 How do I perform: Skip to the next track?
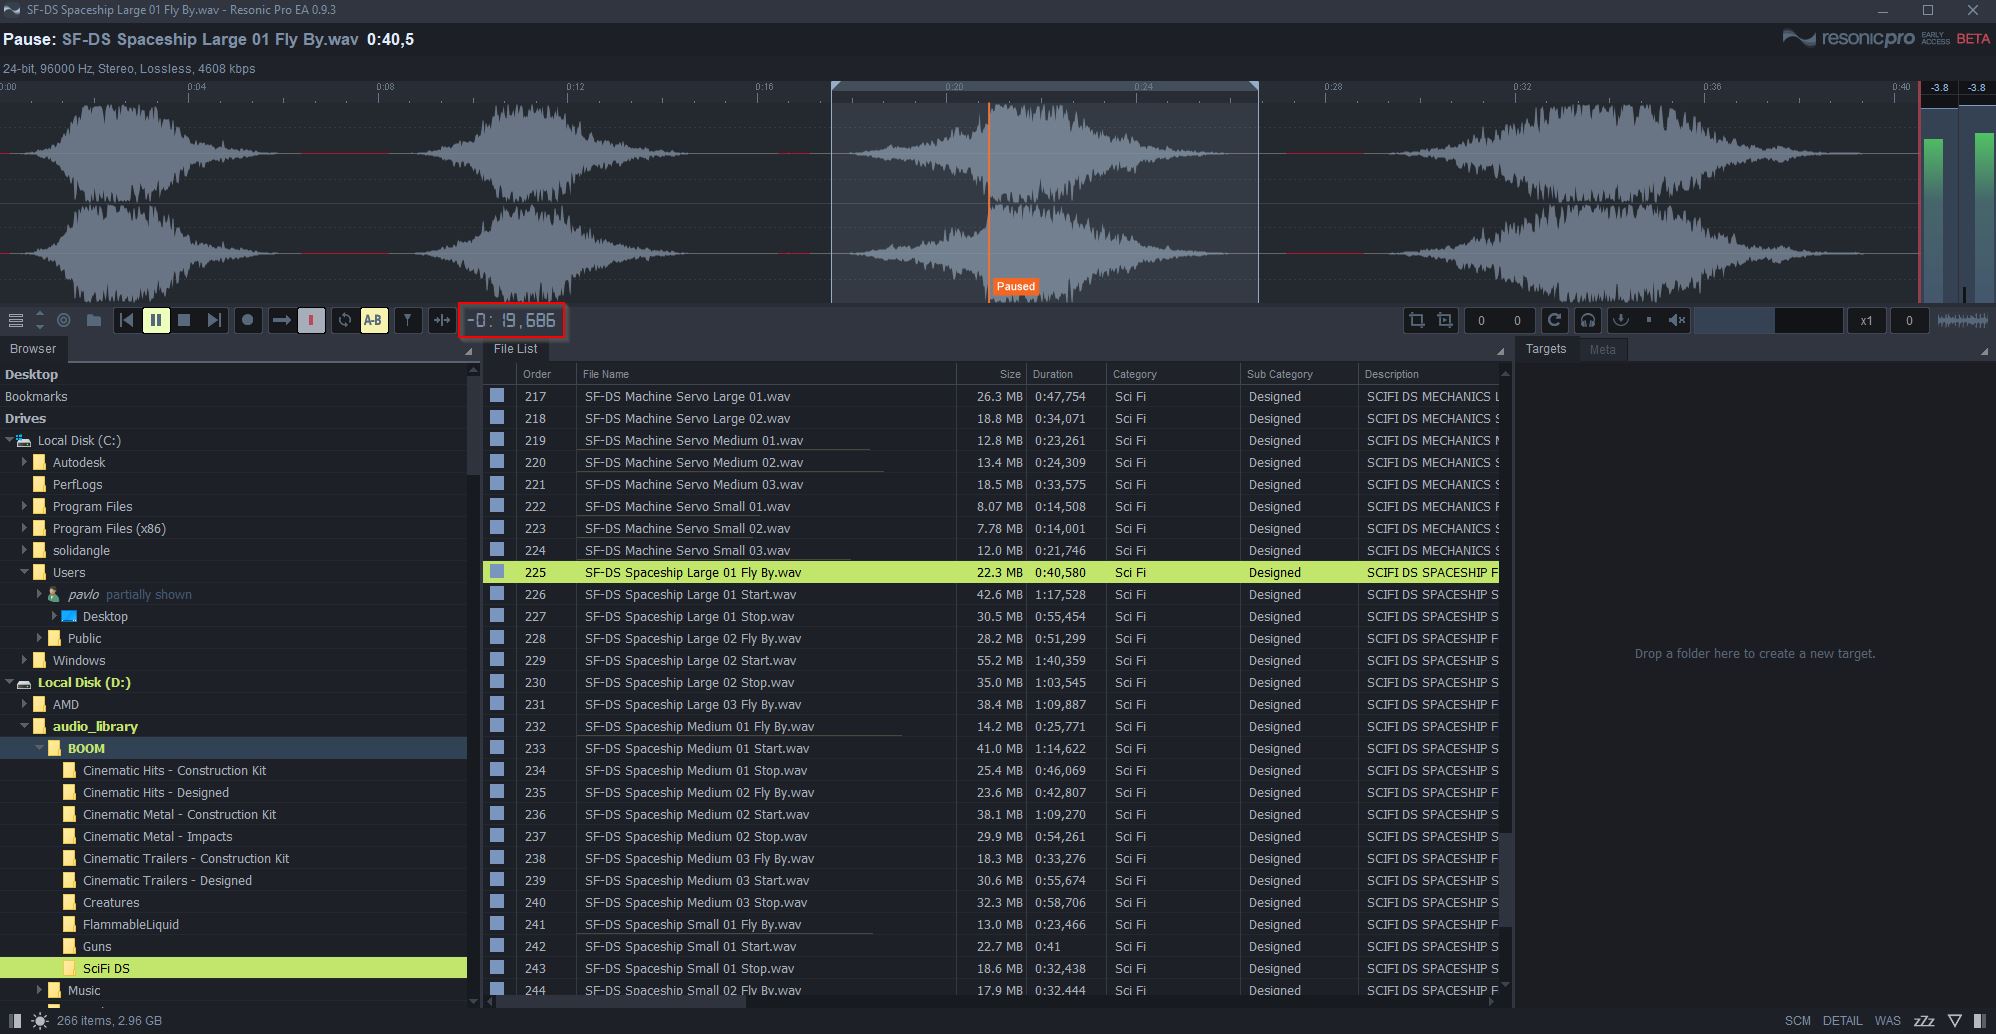(214, 320)
